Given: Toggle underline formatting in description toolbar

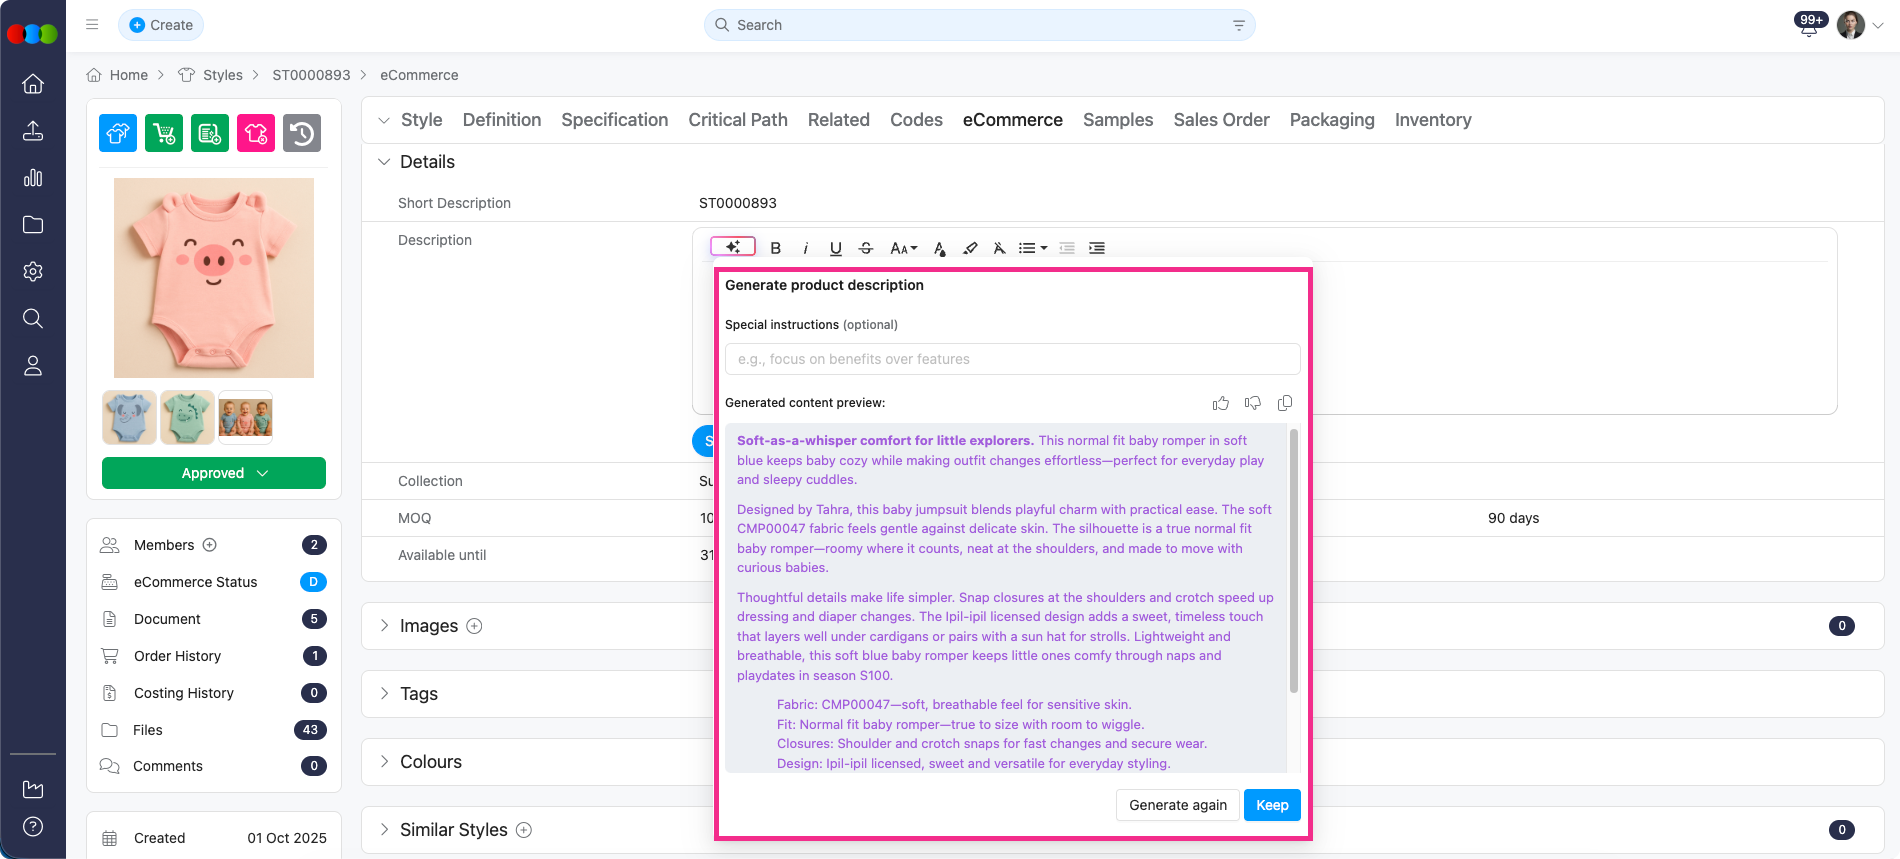Looking at the screenshot, I should [x=836, y=248].
